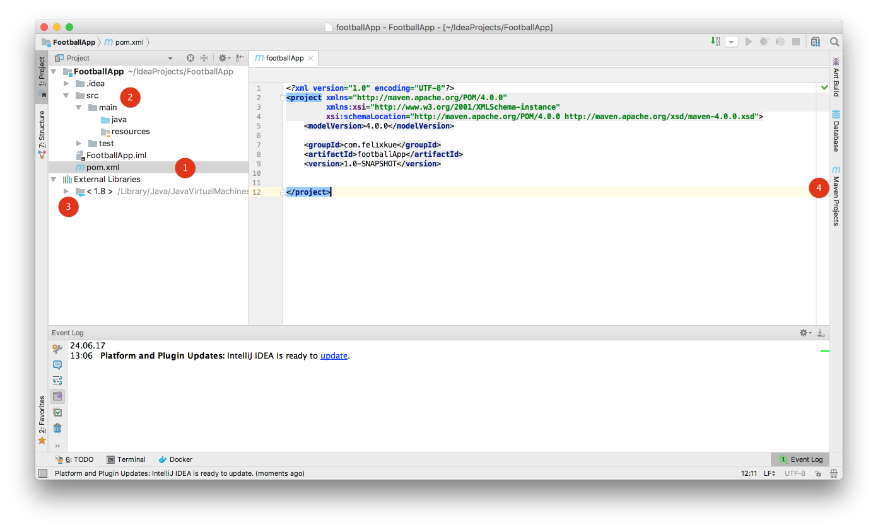The width and height of the screenshot is (878, 530).
Task: Click the Search Everywhere magnifier icon
Action: coord(834,42)
